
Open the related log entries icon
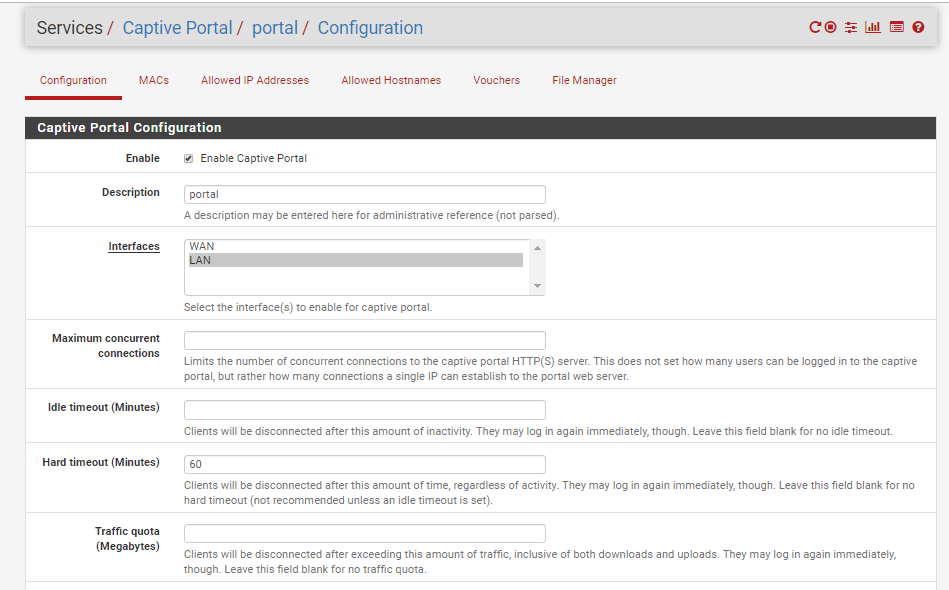point(897,27)
